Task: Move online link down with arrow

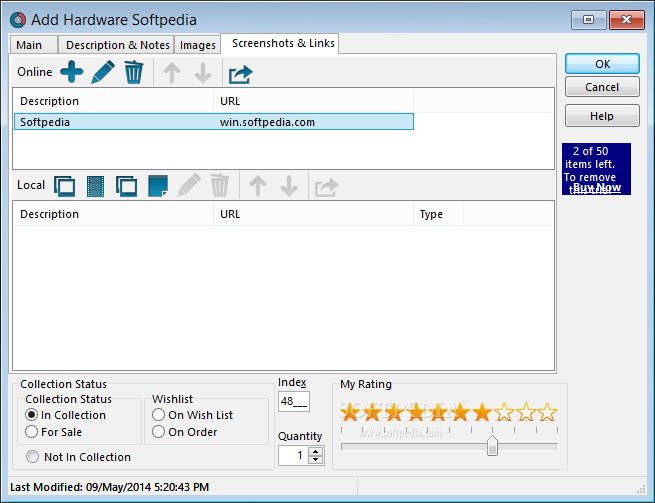Action: coord(203,73)
